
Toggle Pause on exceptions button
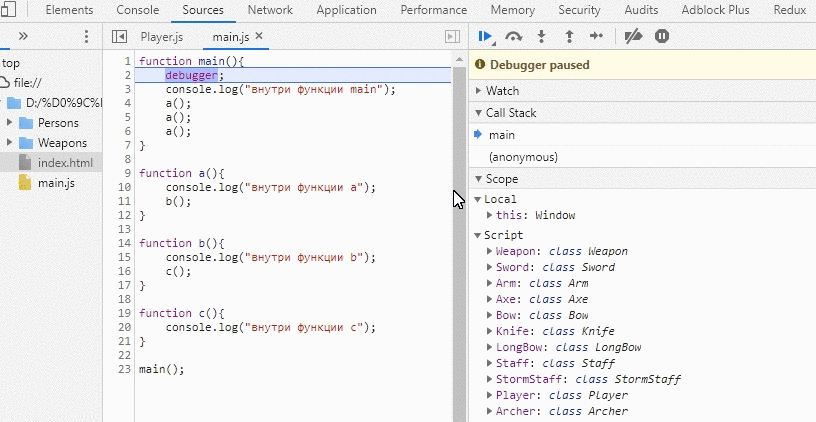(661, 36)
